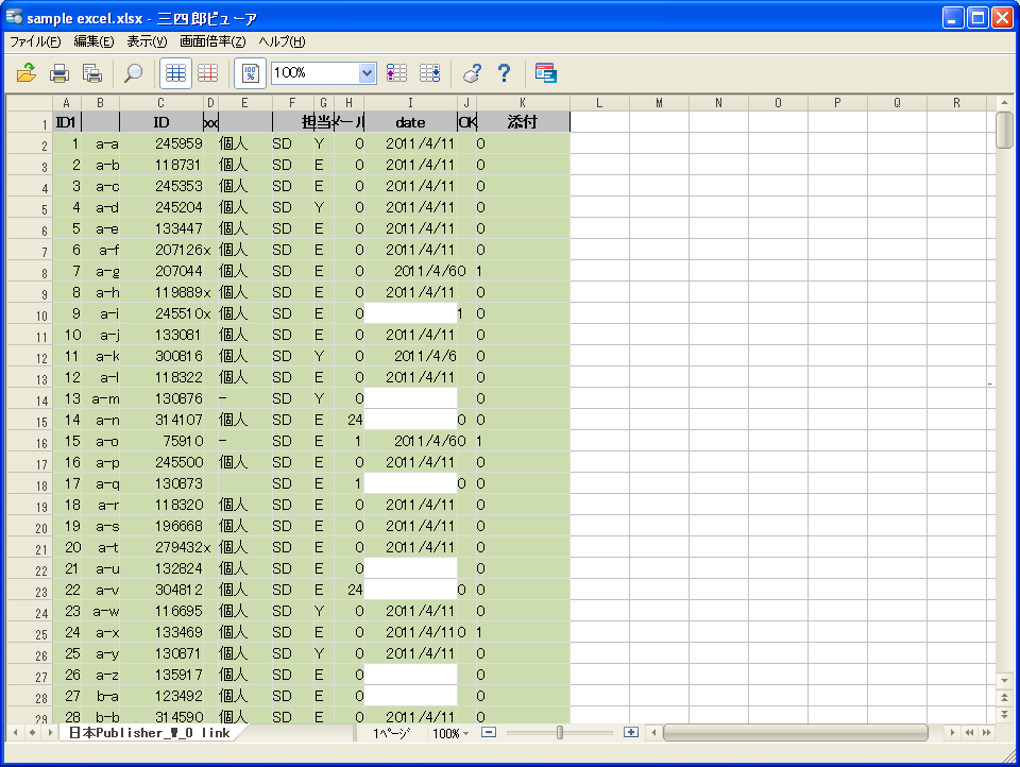
Task: Open the ヘルプ(H) menu
Action: [282, 42]
